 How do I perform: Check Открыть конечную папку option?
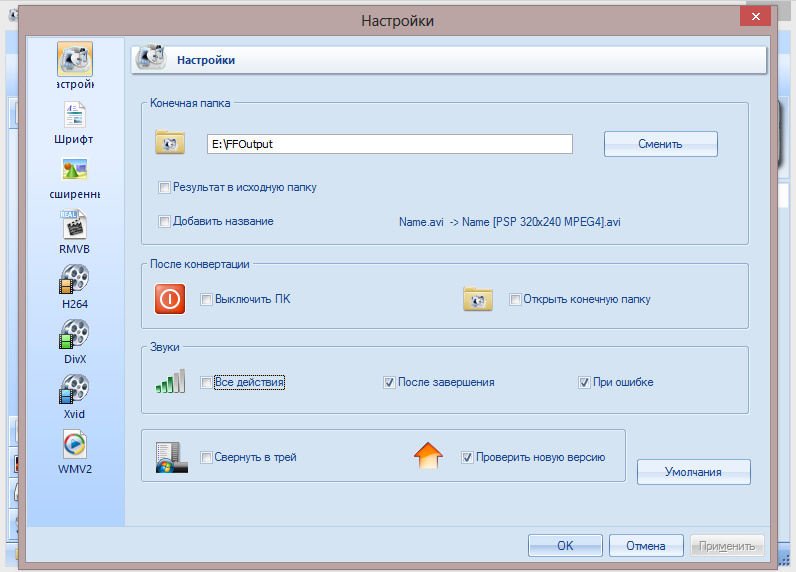point(515,299)
